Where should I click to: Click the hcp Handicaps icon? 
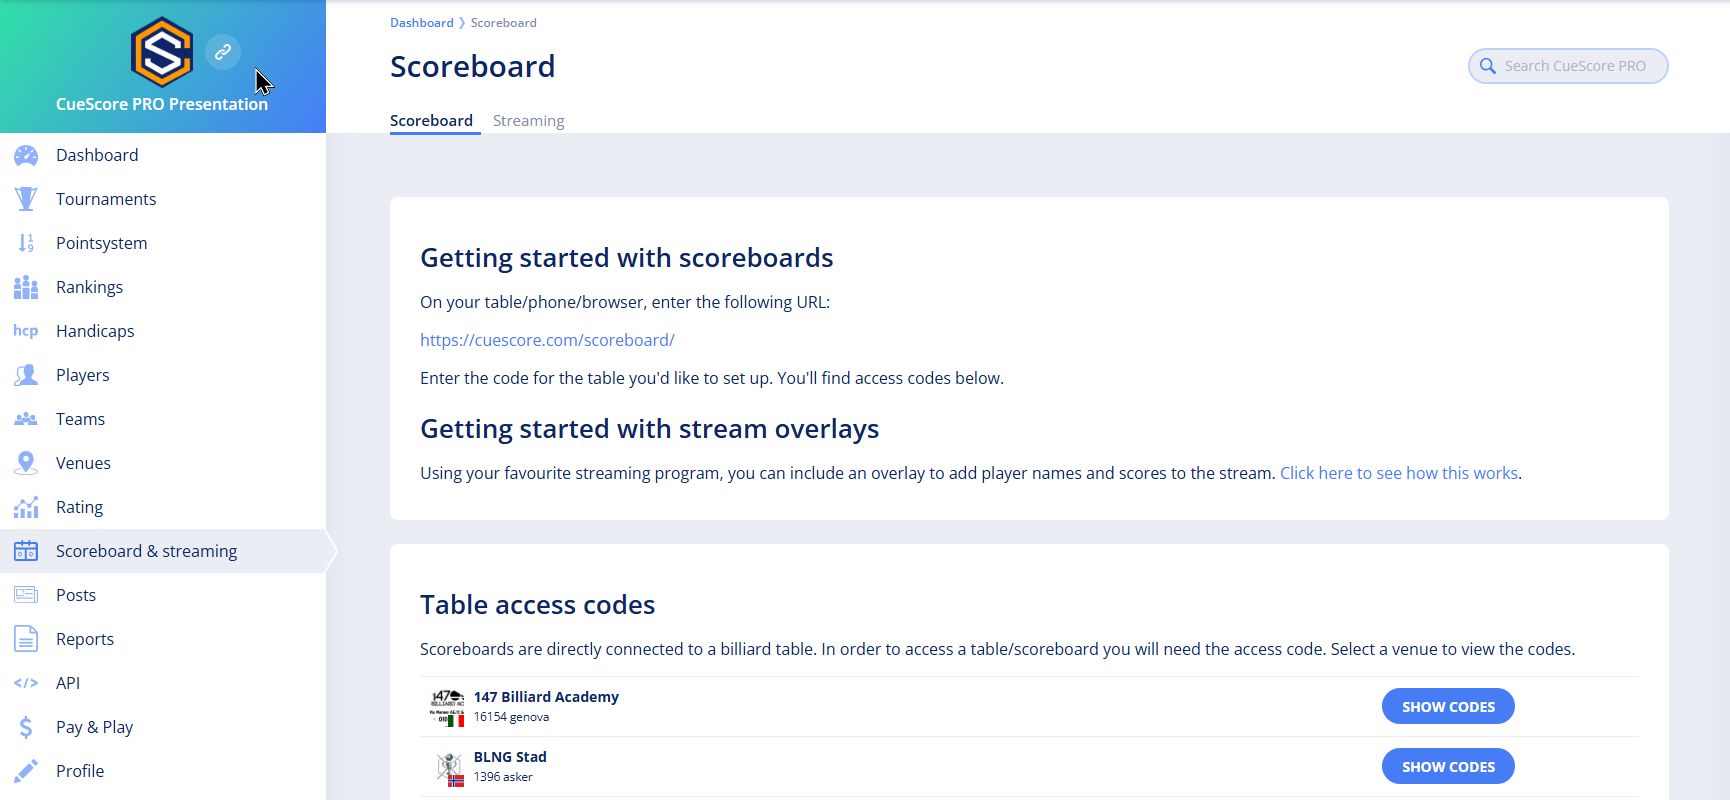[x=26, y=331]
